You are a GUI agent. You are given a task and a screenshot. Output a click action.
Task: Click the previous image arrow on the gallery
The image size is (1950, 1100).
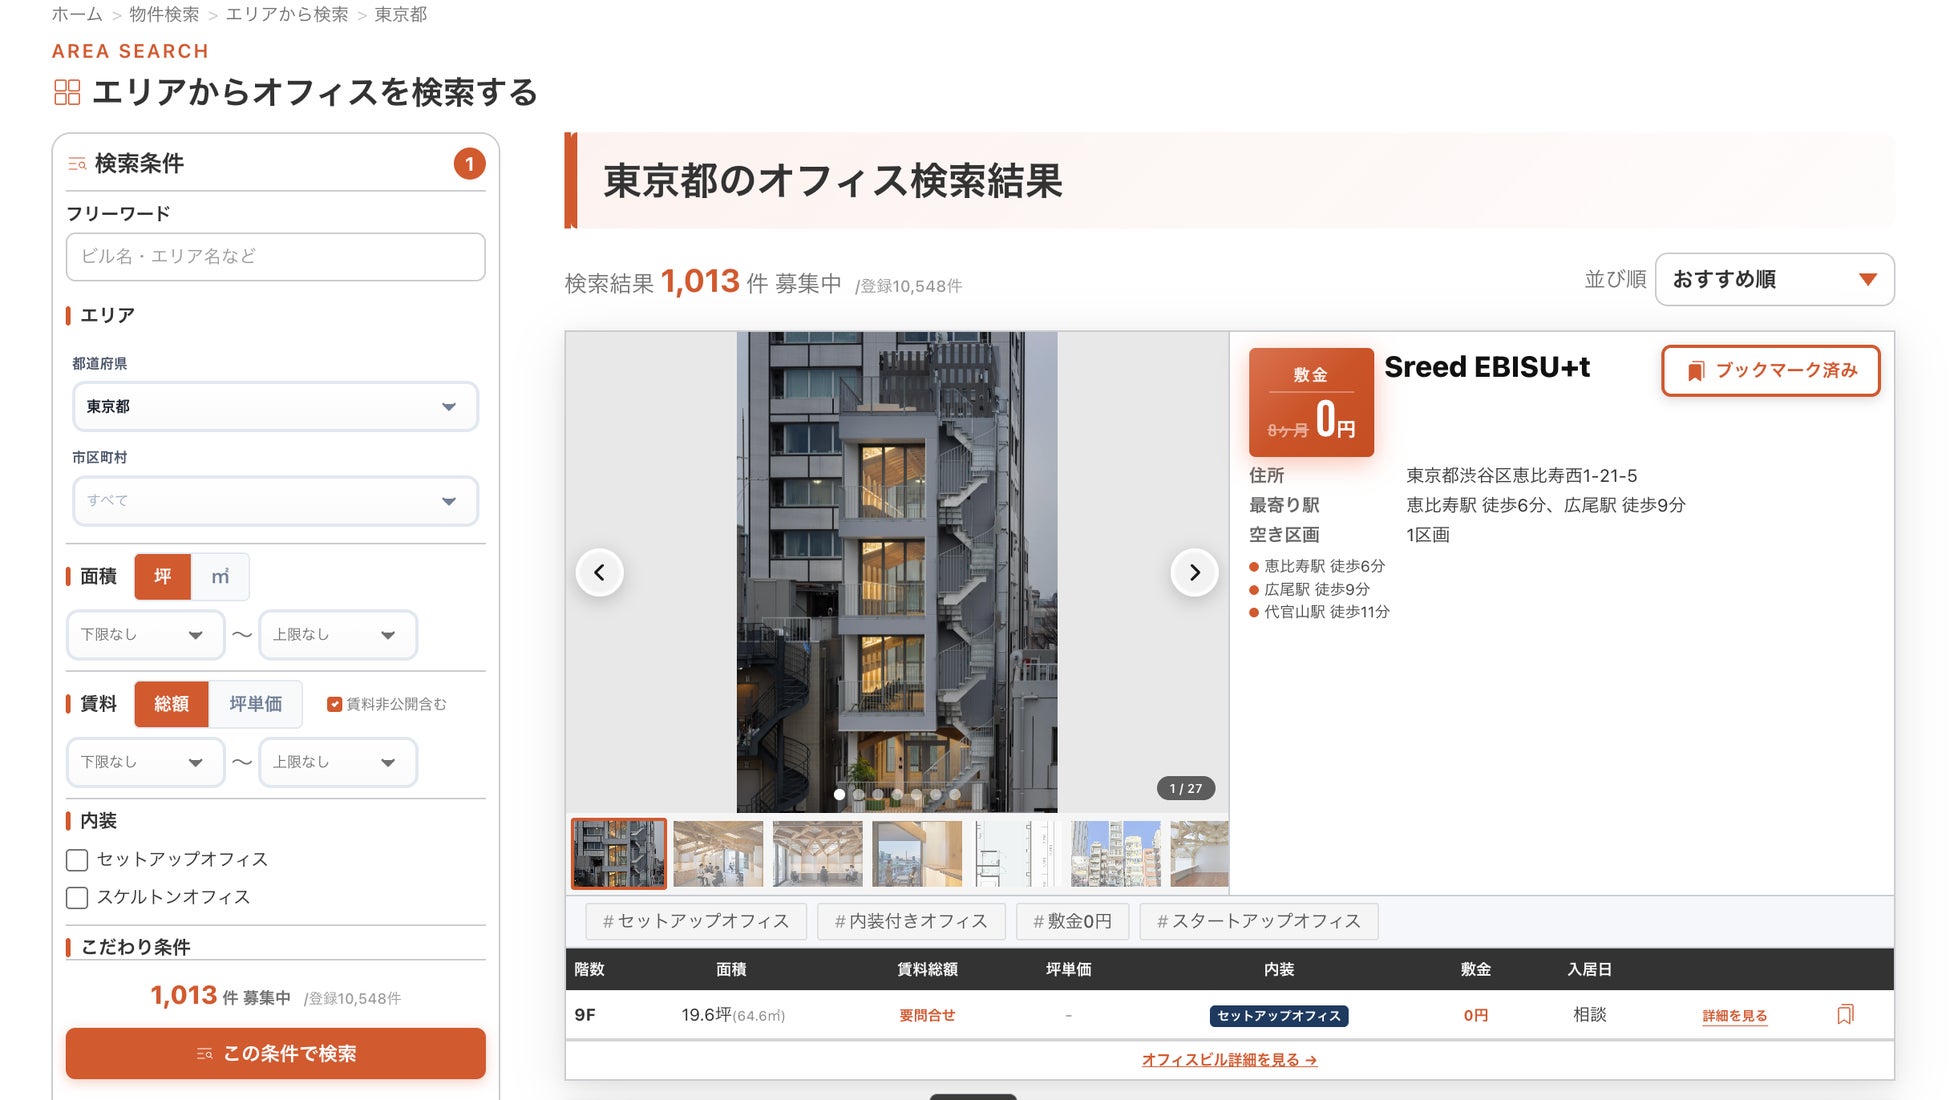(x=599, y=573)
